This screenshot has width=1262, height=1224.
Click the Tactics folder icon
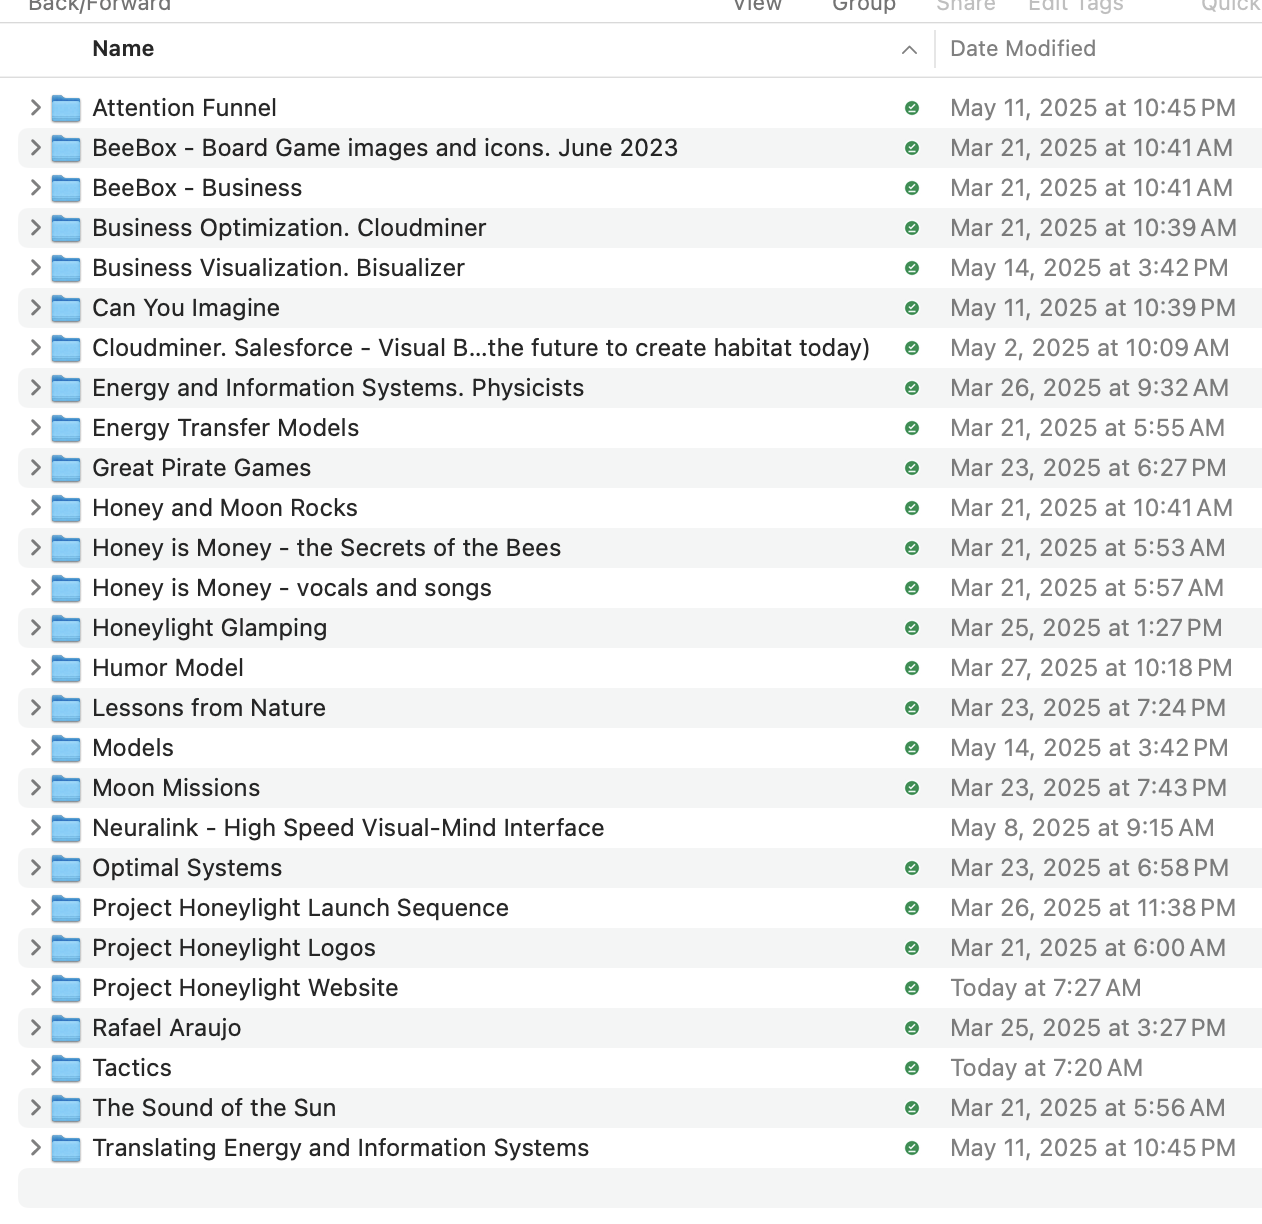66,1068
